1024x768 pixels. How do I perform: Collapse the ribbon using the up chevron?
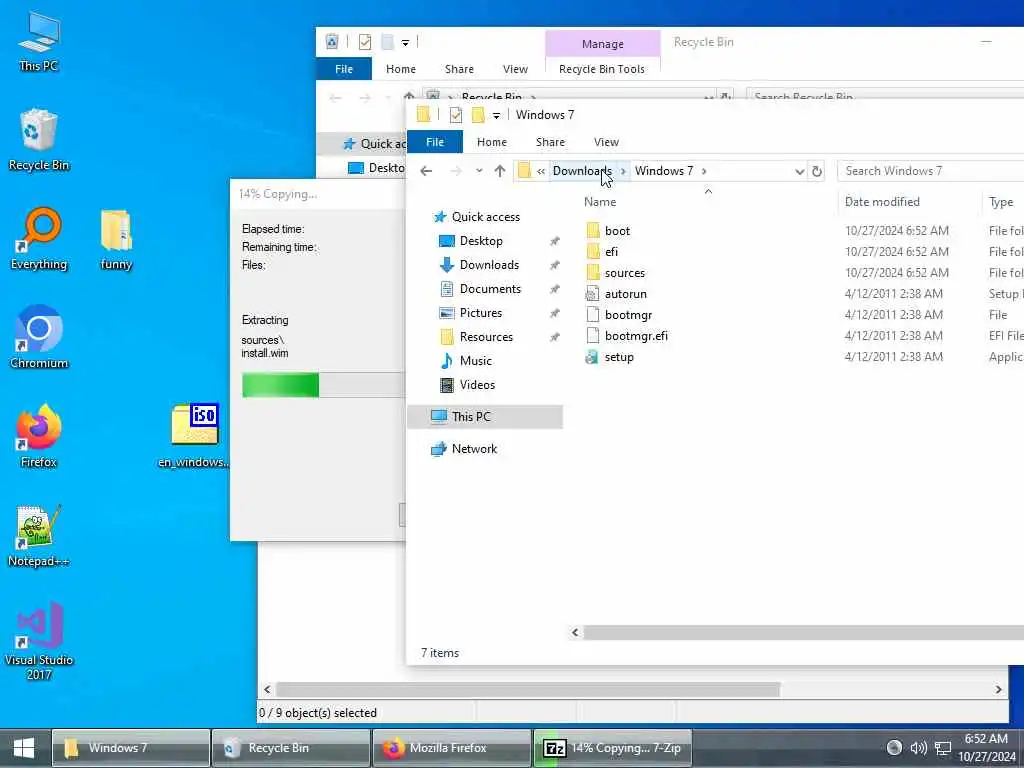pyautogui.click(x=708, y=192)
